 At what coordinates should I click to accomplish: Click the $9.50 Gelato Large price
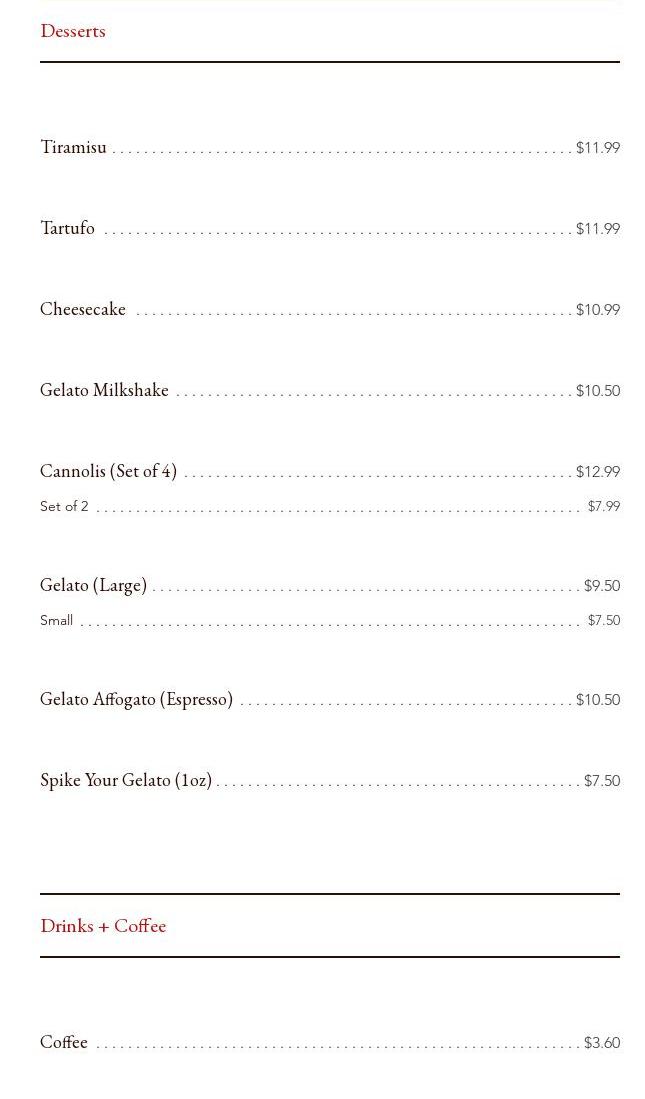pos(602,586)
